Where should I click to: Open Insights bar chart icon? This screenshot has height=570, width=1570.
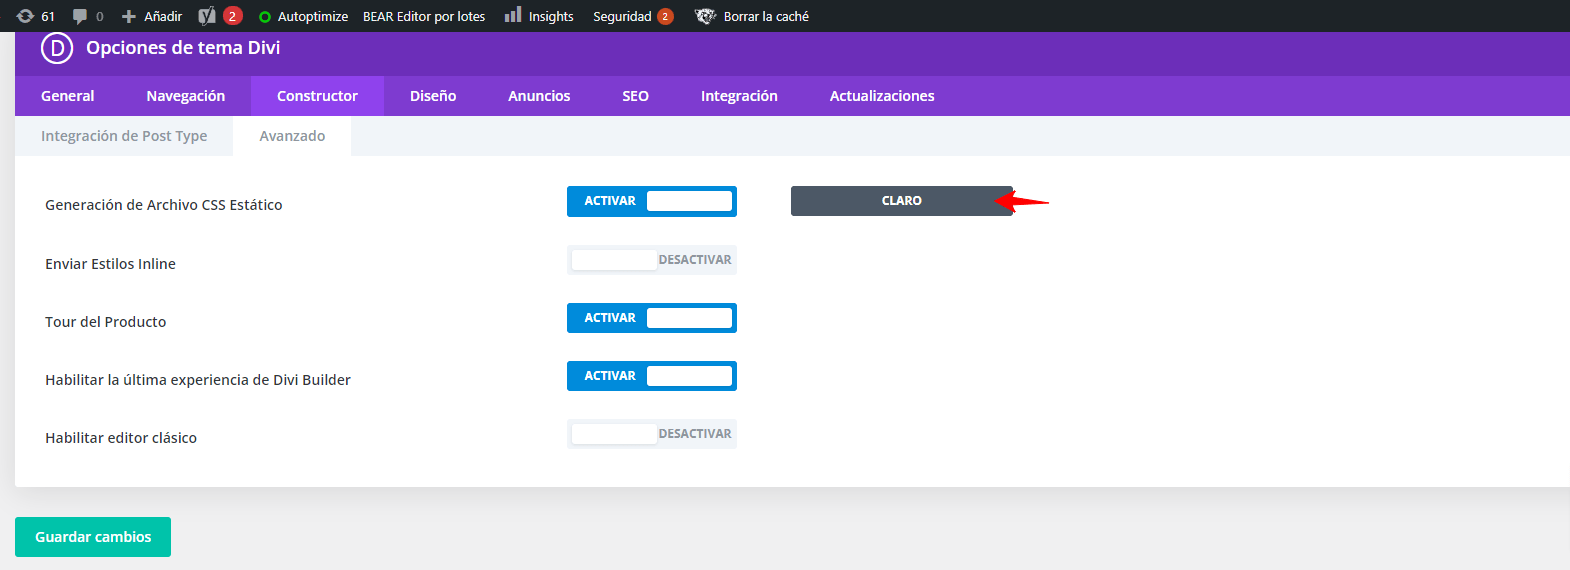click(513, 15)
